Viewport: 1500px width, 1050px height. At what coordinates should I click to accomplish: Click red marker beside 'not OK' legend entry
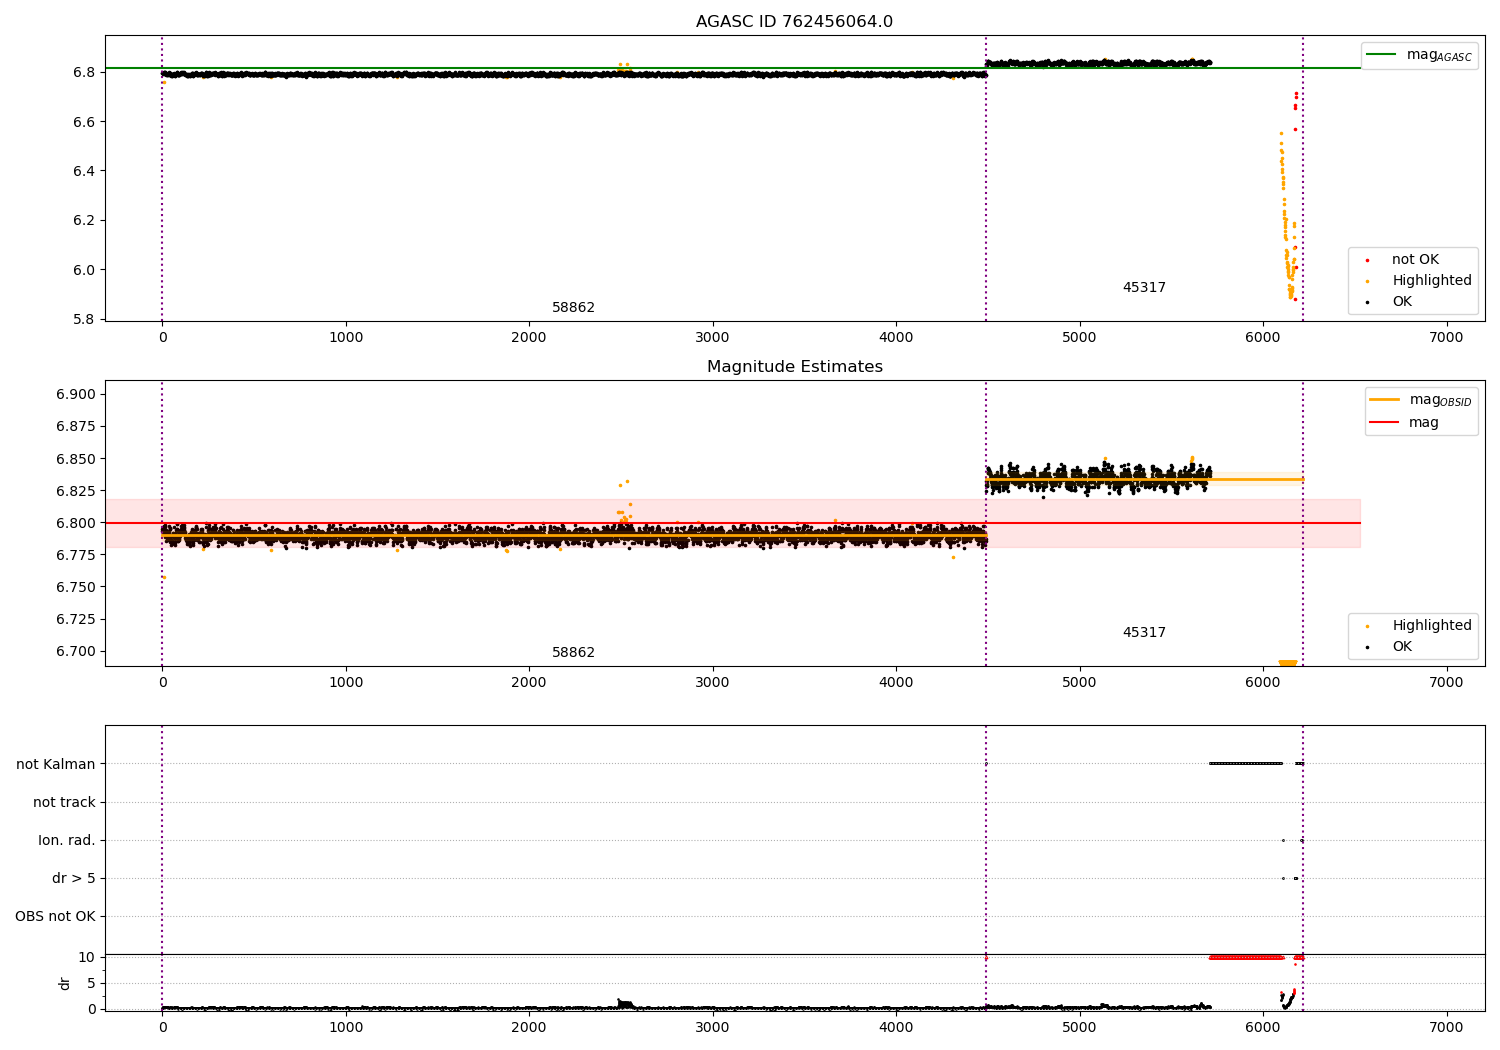(x=1367, y=260)
